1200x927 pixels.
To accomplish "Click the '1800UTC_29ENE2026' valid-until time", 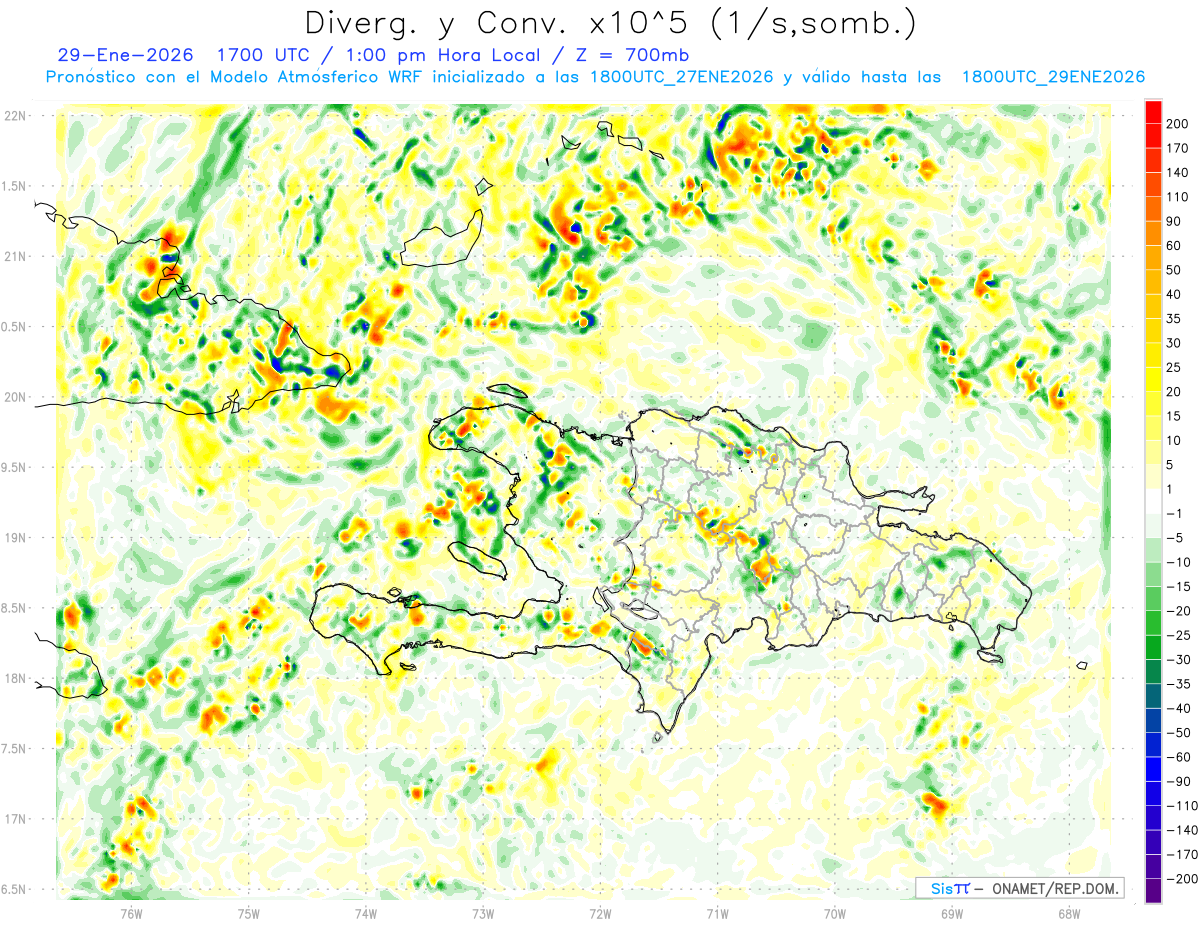I will [x=1053, y=77].
